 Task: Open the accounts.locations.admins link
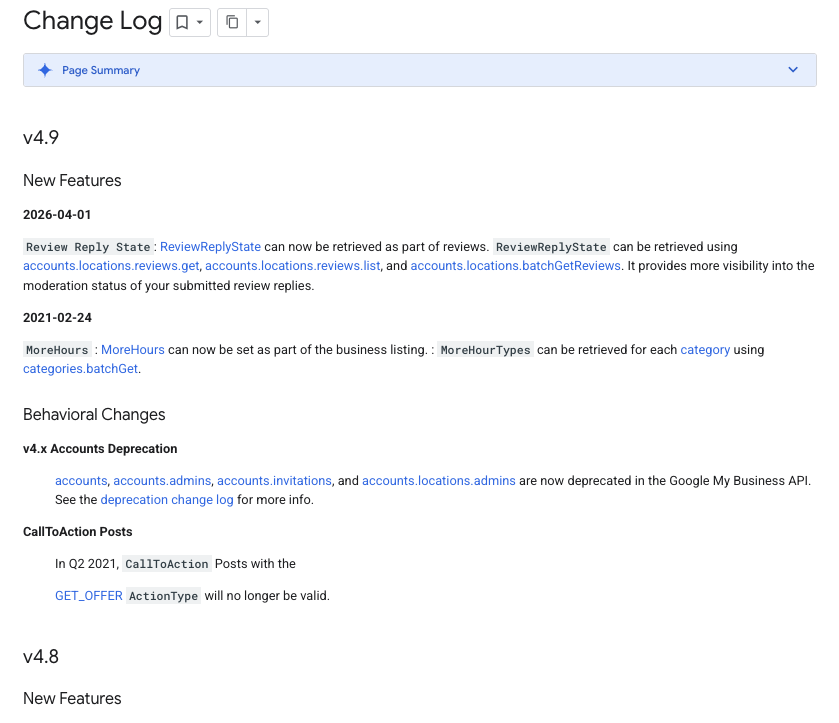click(438, 481)
